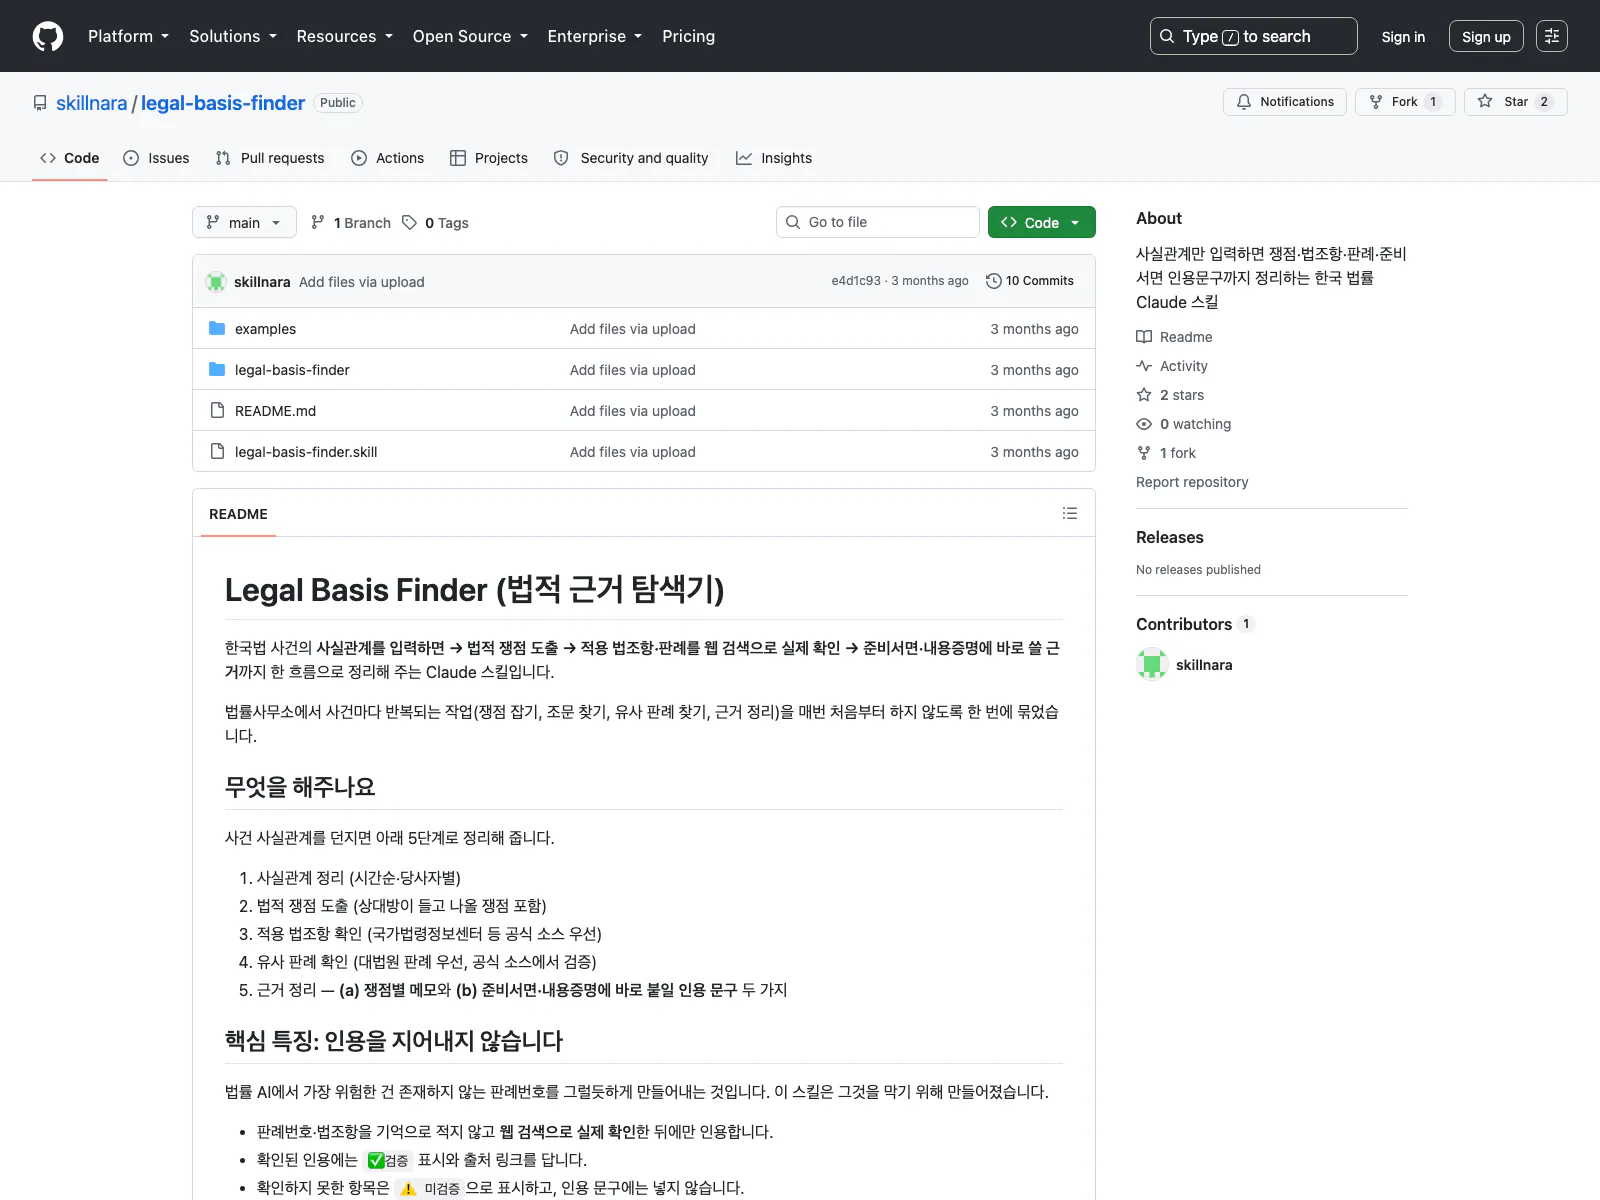Click README.md file icon
This screenshot has height=1200, width=1600.
[x=217, y=410]
